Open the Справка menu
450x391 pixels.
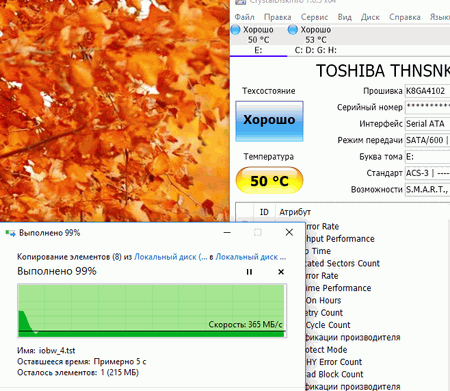tap(404, 17)
